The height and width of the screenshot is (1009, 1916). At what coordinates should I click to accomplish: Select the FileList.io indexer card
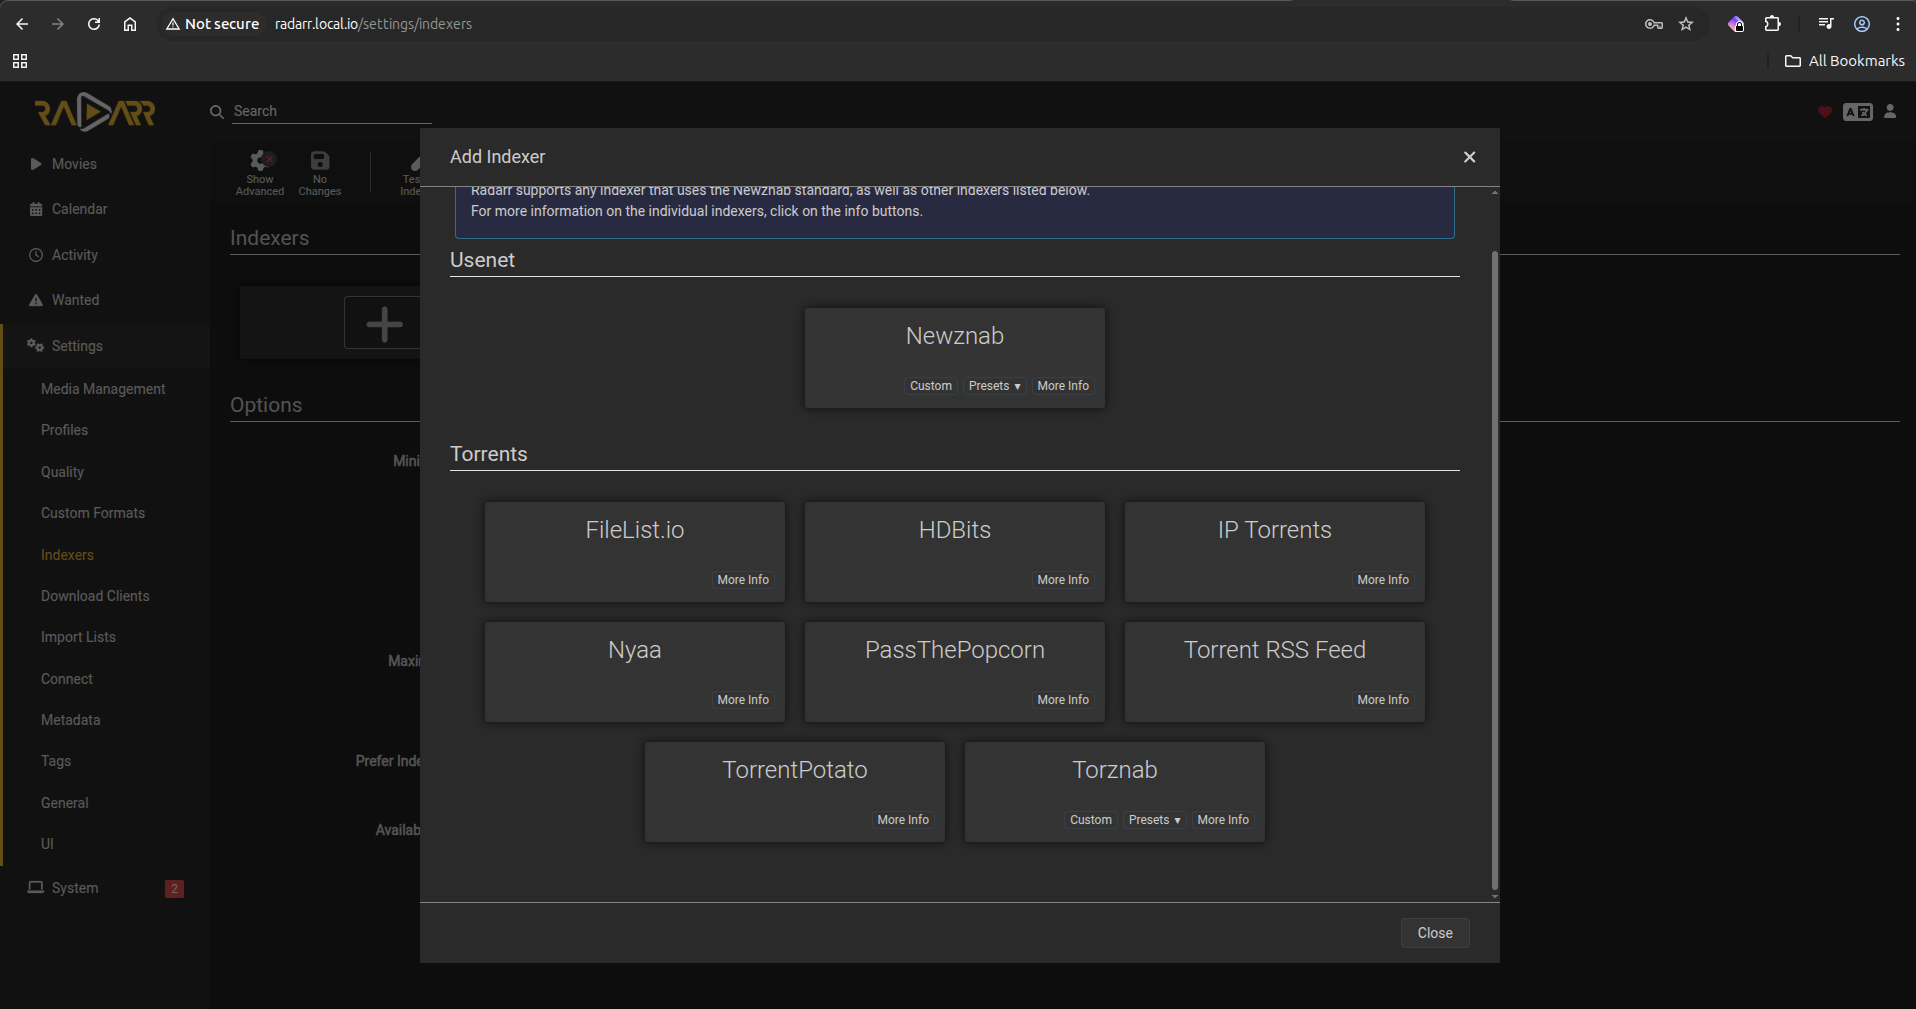(635, 551)
